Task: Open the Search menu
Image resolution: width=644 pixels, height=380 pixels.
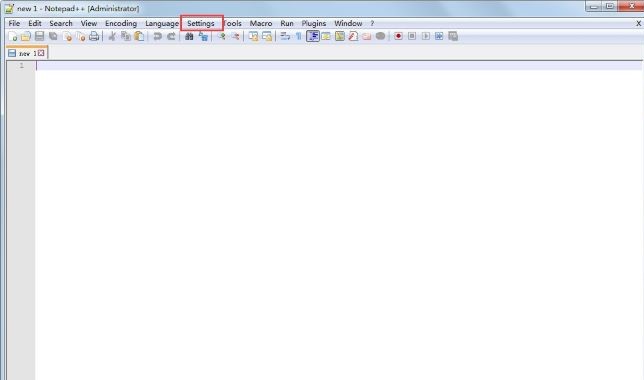Action: 61,23
